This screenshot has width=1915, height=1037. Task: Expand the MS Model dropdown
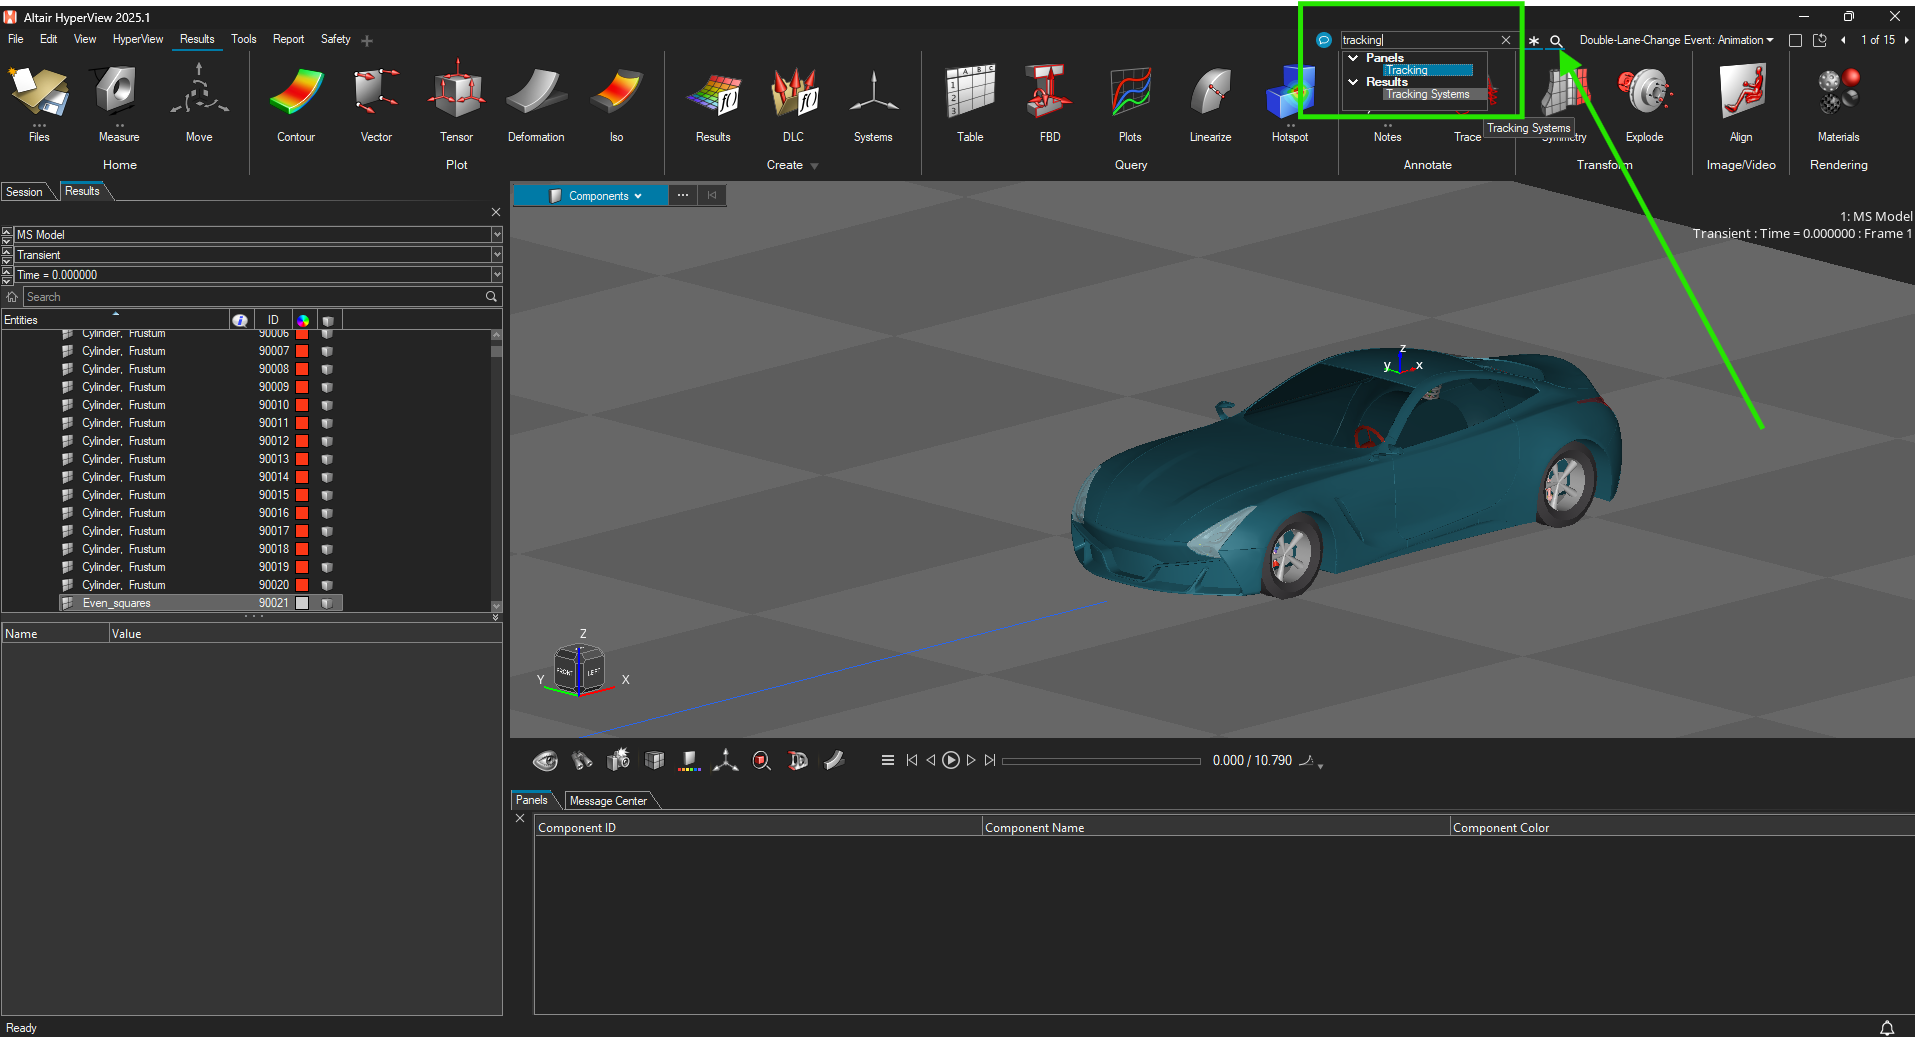tap(496, 235)
